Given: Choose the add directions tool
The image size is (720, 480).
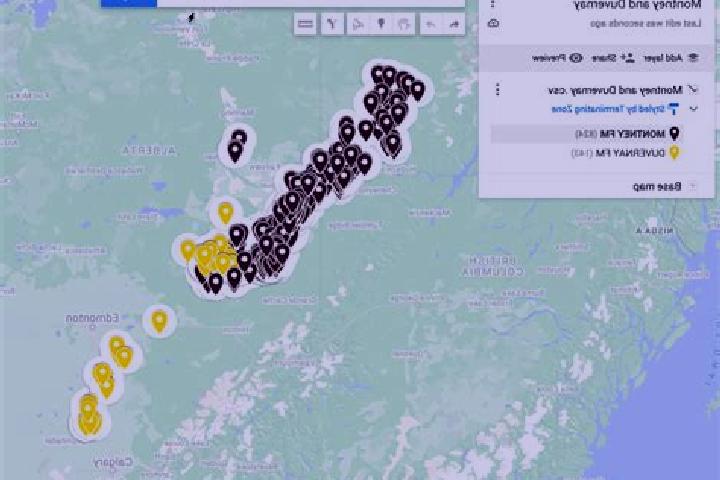Looking at the screenshot, I should [x=332, y=24].
